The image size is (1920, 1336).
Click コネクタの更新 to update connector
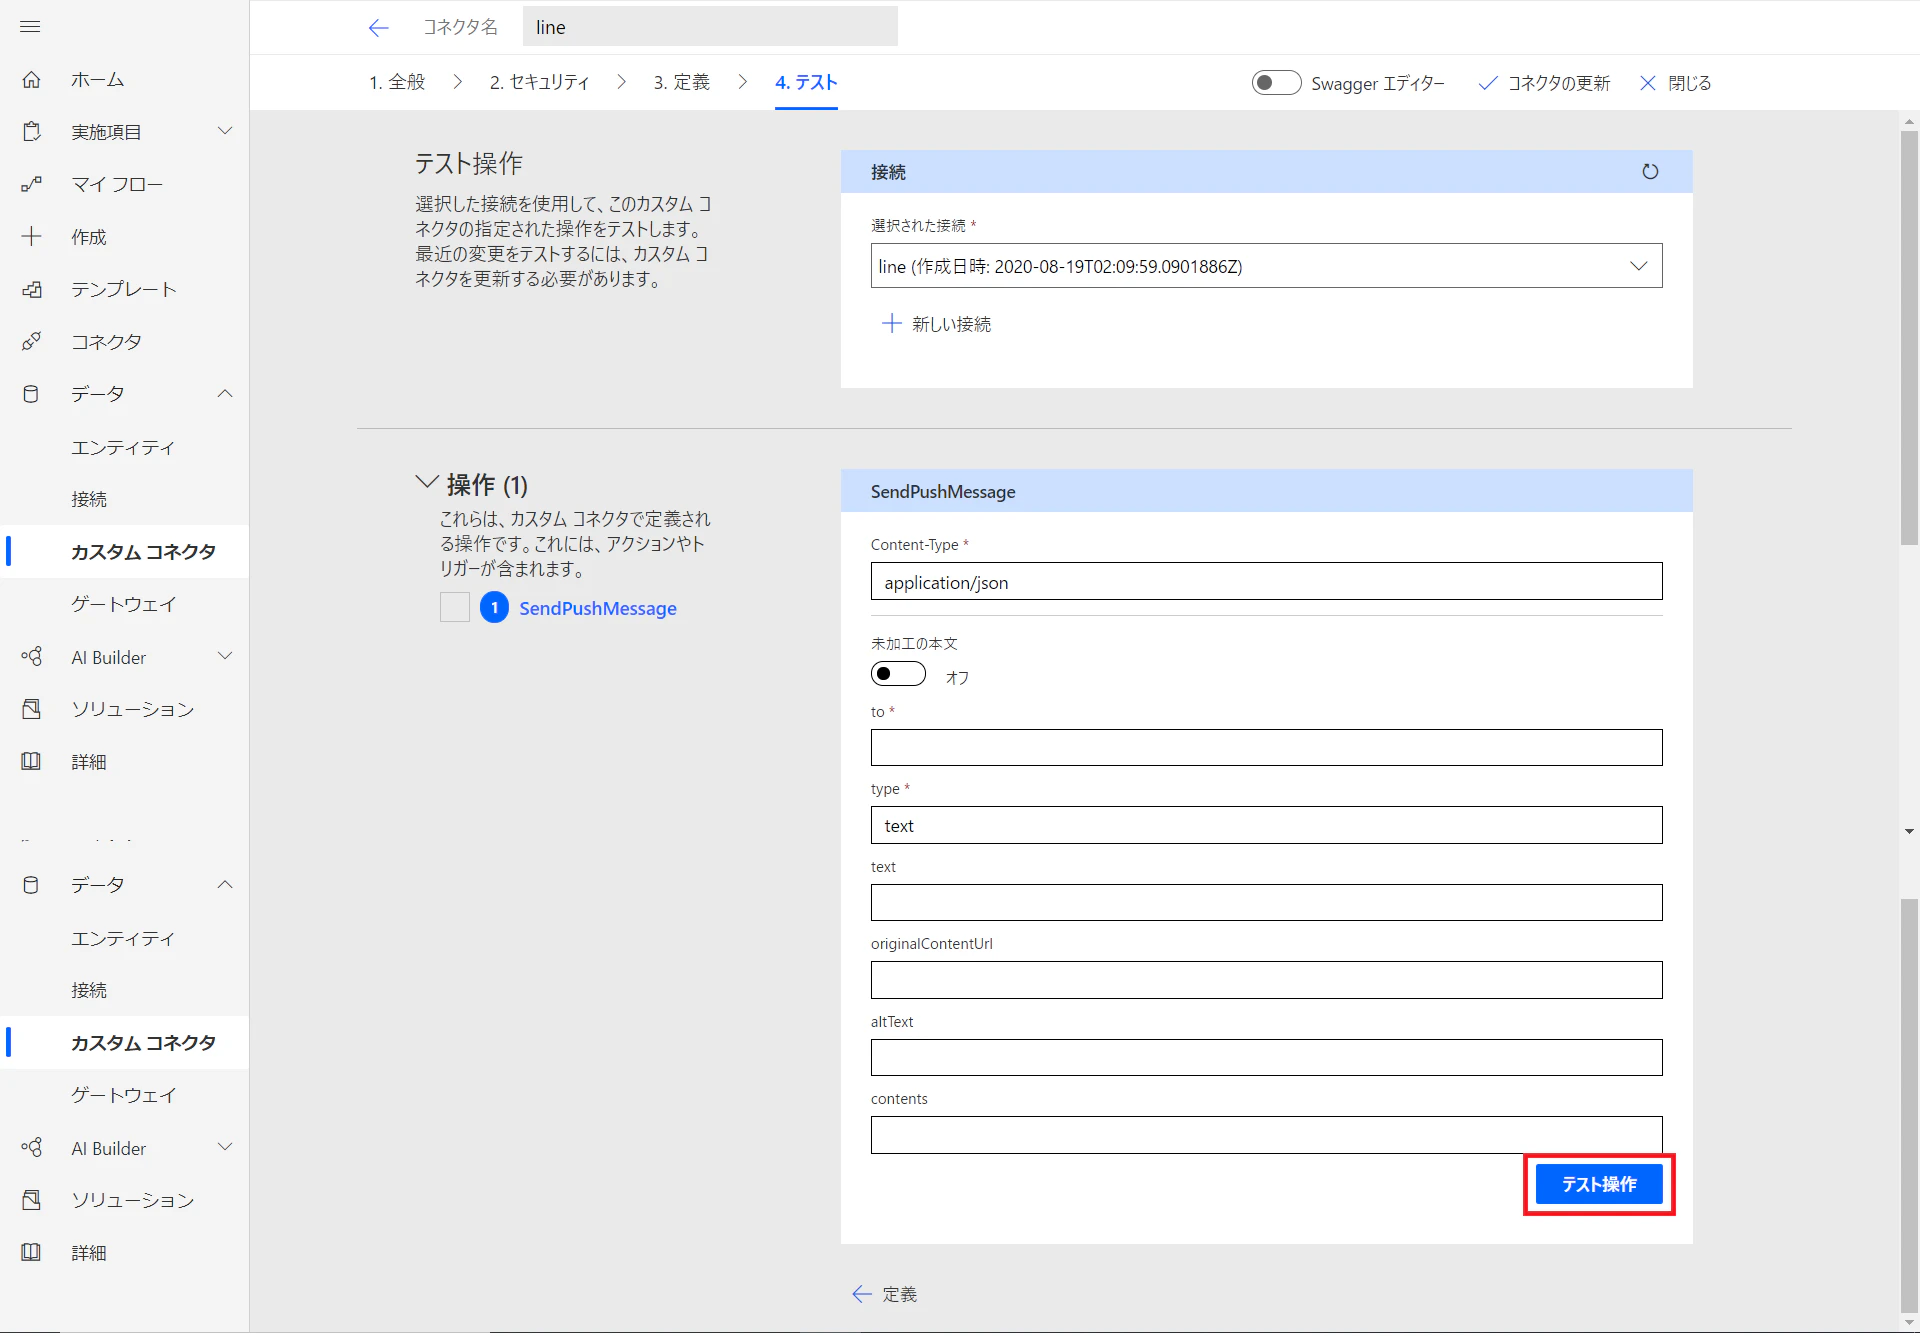(x=1545, y=83)
